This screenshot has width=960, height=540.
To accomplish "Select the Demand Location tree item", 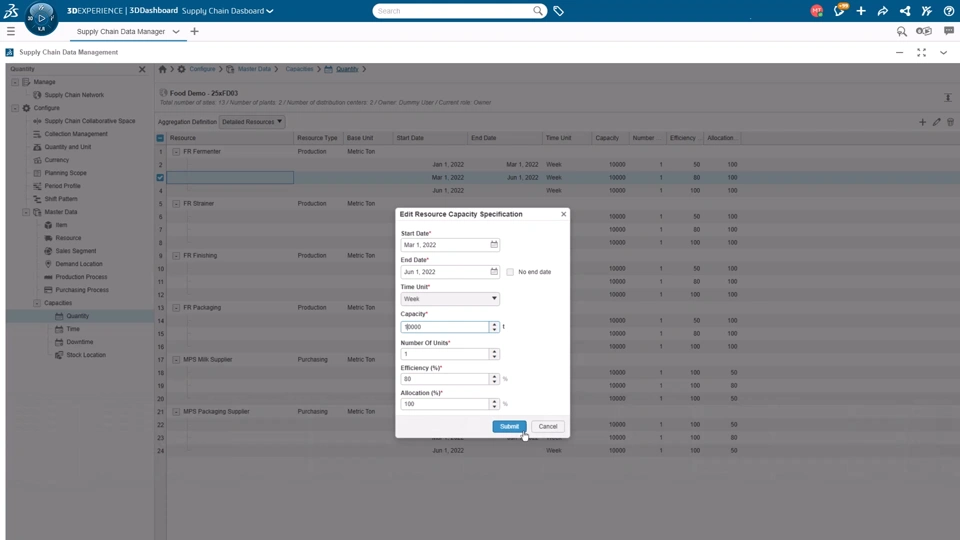I will click(79, 264).
